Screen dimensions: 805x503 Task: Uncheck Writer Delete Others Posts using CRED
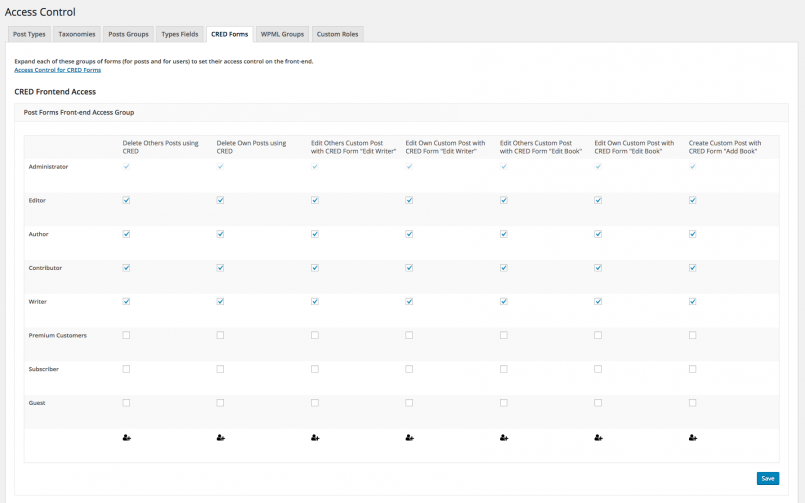[126, 302]
